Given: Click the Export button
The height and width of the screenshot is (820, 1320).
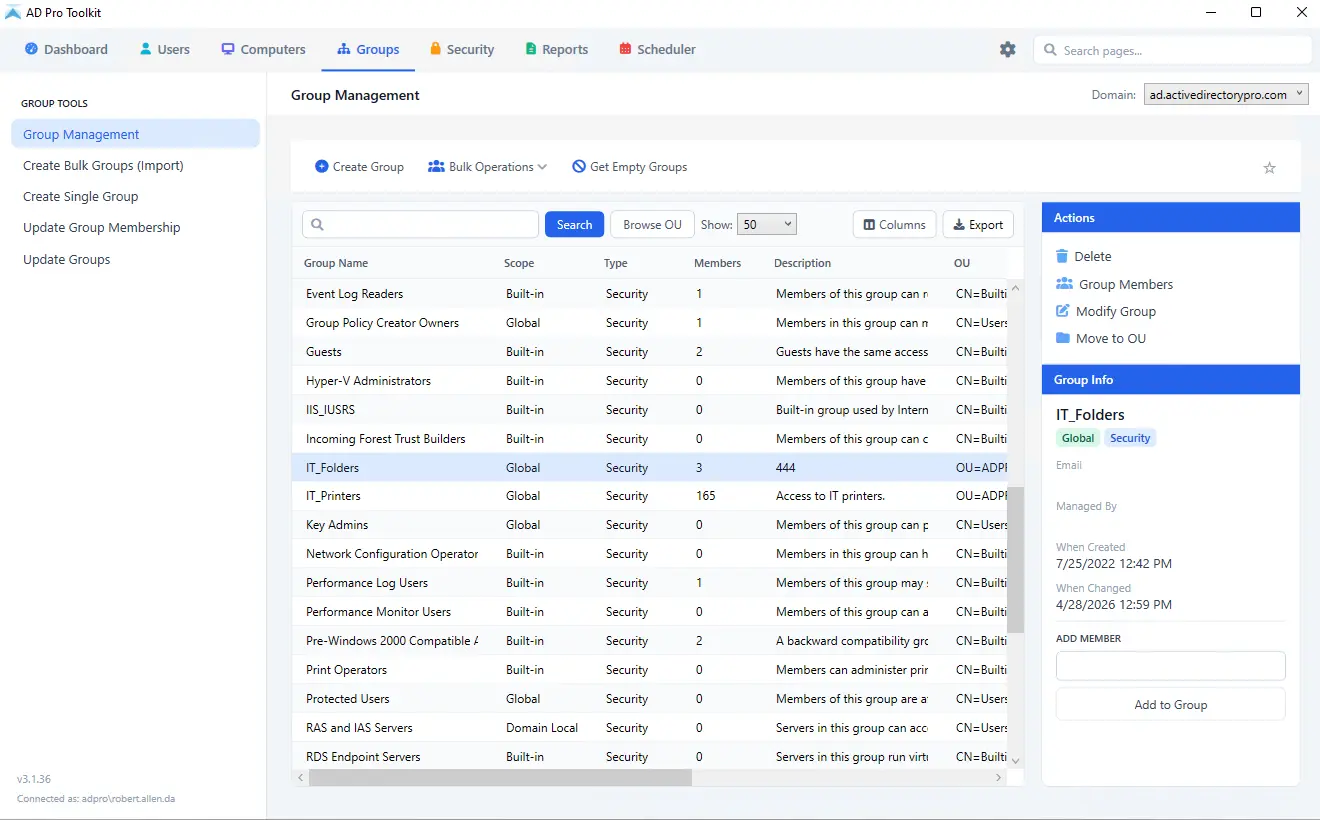Looking at the screenshot, I should (978, 225).
